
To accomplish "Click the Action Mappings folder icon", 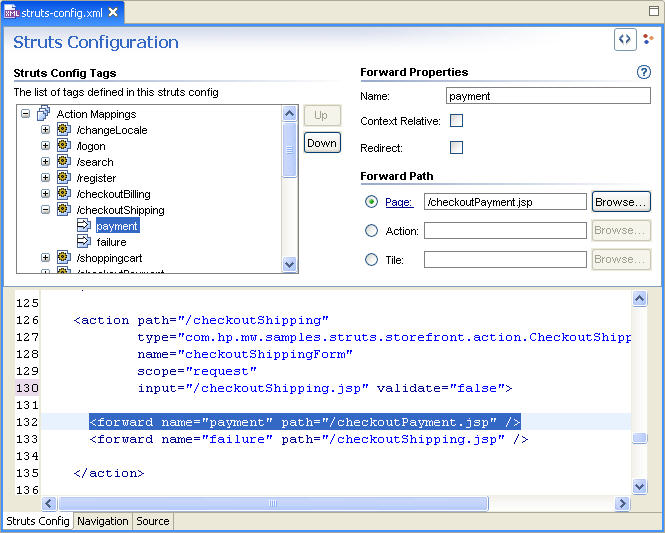I will coord(43,113).
